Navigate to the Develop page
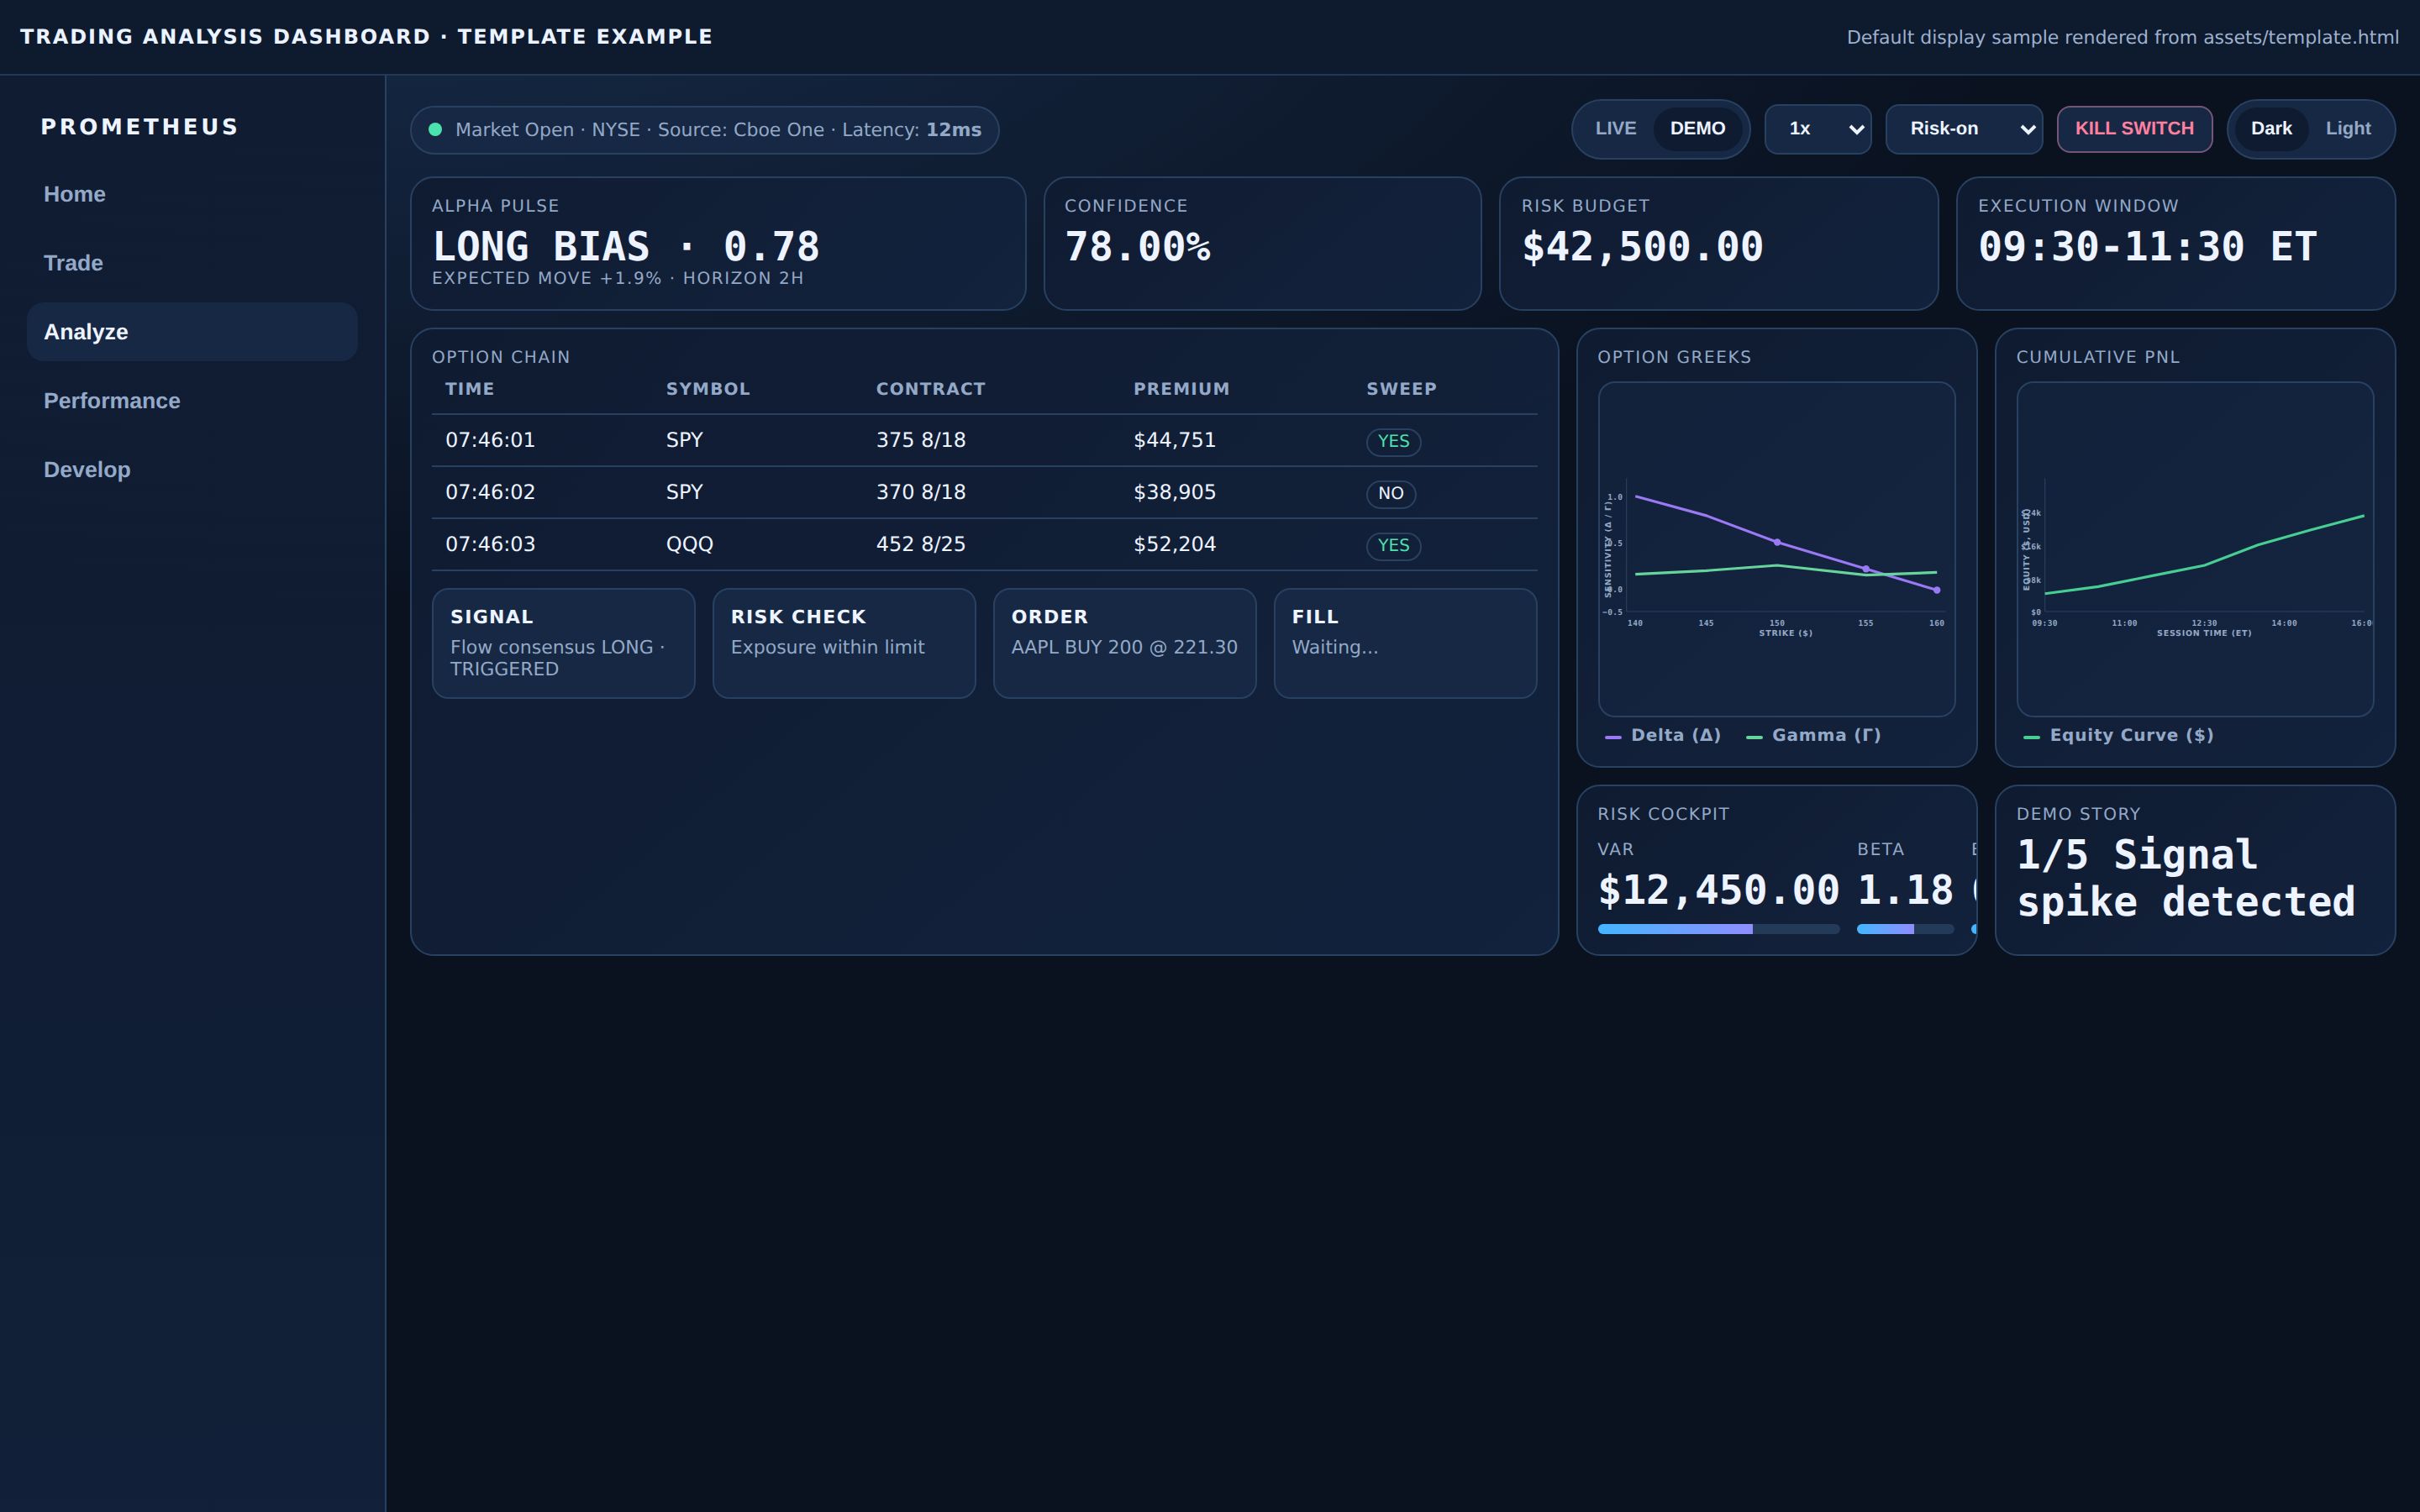2420x1512 pixels. pos(192,470)
